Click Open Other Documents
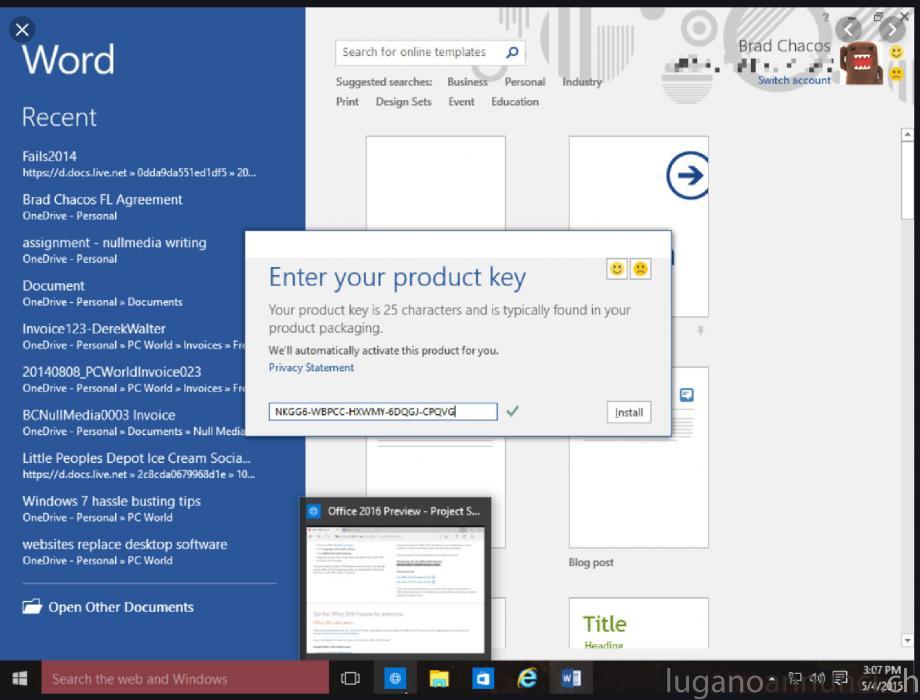The image size is (920, 700). point(121,607)
